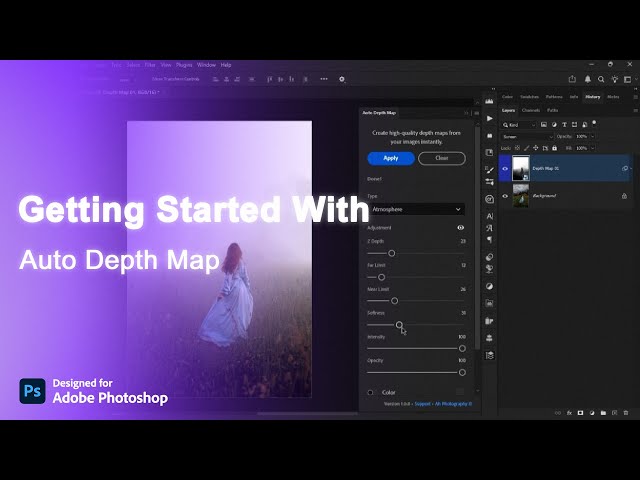640x480 pixels.
Task: Open the stacked Layers icon in dock
Action: click(489, 356)
